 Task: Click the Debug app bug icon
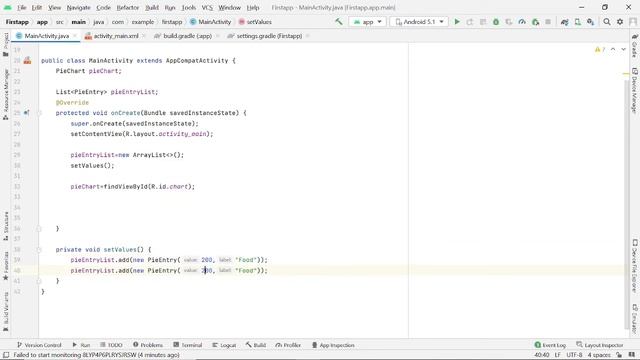(x=496, y=22)
